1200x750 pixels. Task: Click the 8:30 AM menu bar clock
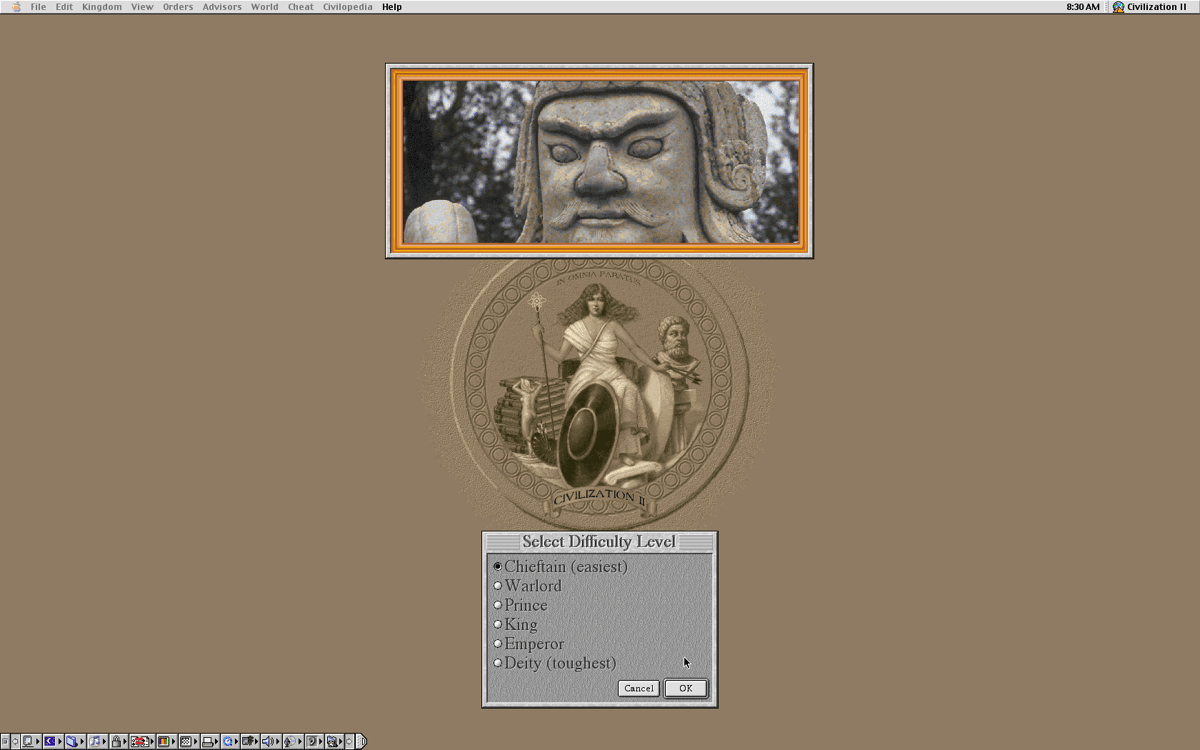pos(1083,7)
